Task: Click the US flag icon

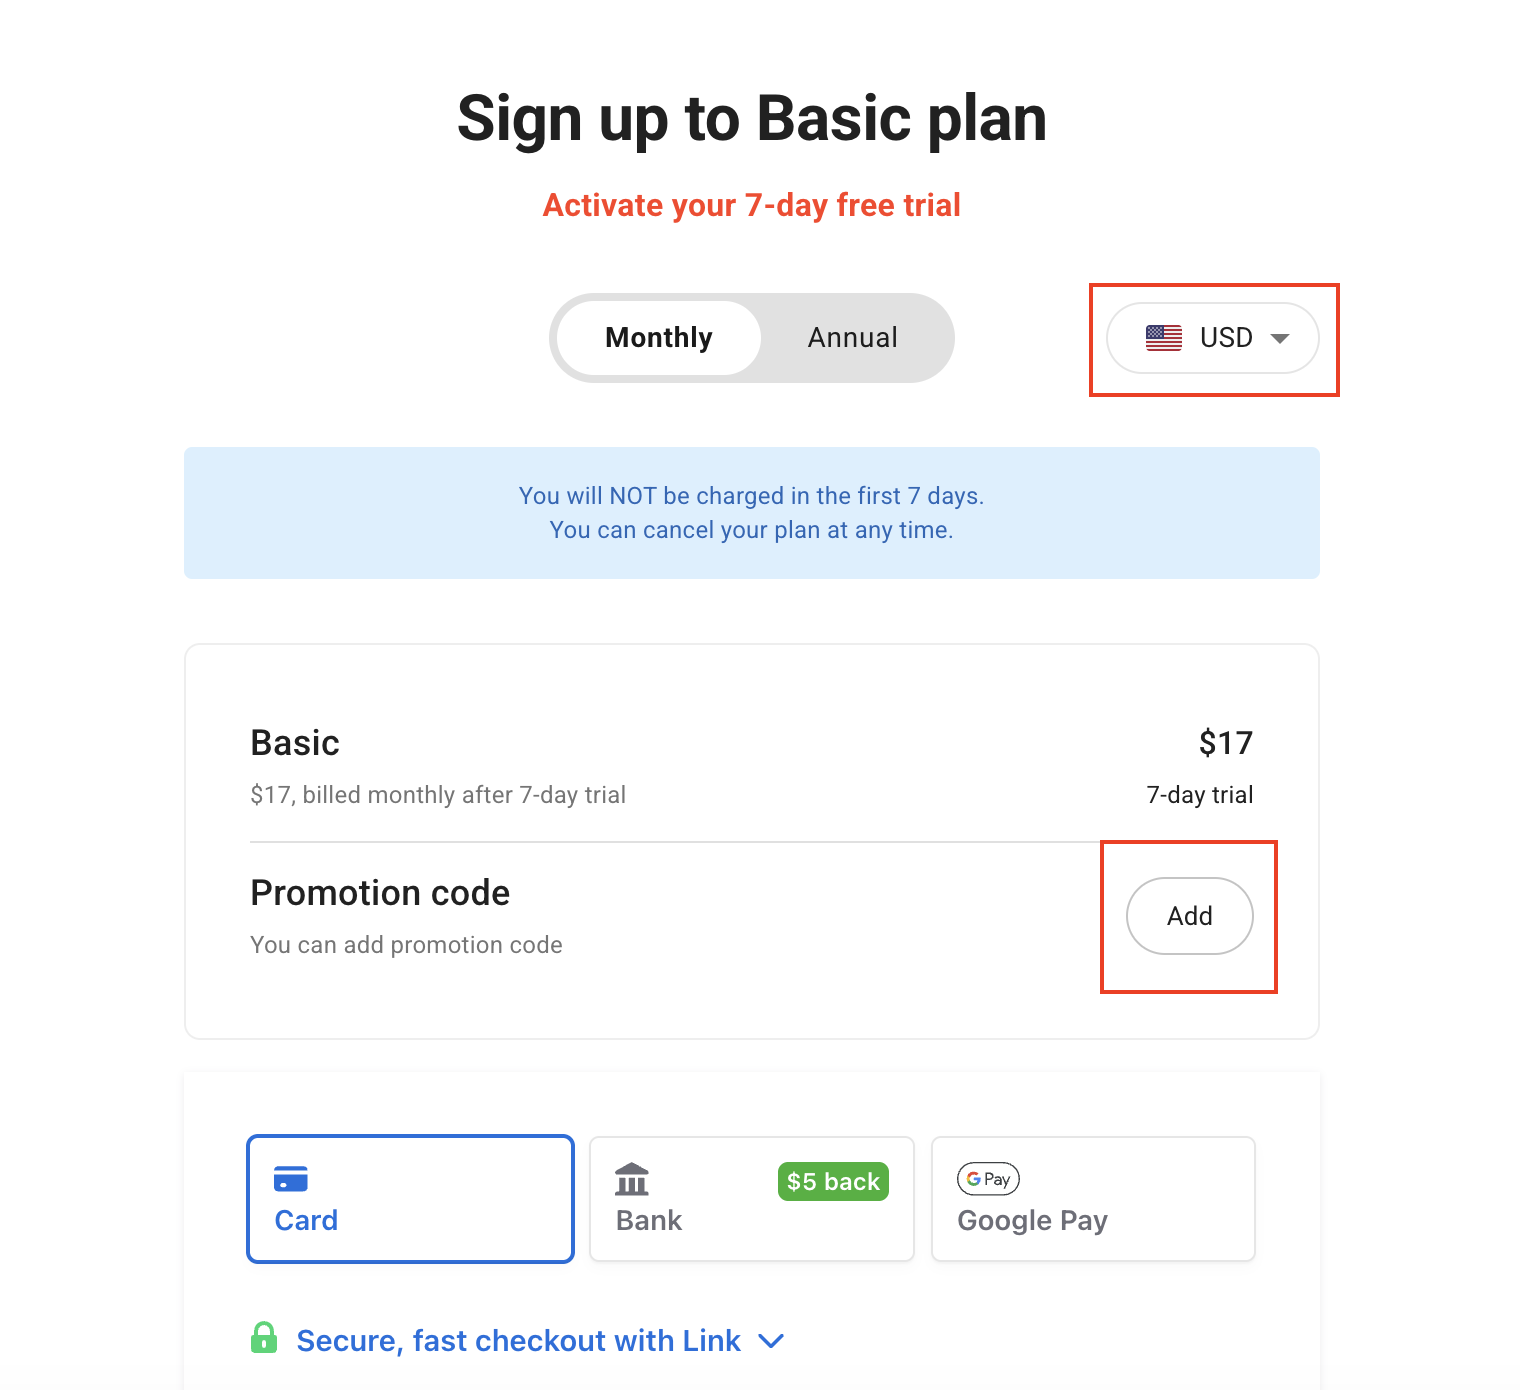Action: pyautogui.click(x=1163, y=338)
